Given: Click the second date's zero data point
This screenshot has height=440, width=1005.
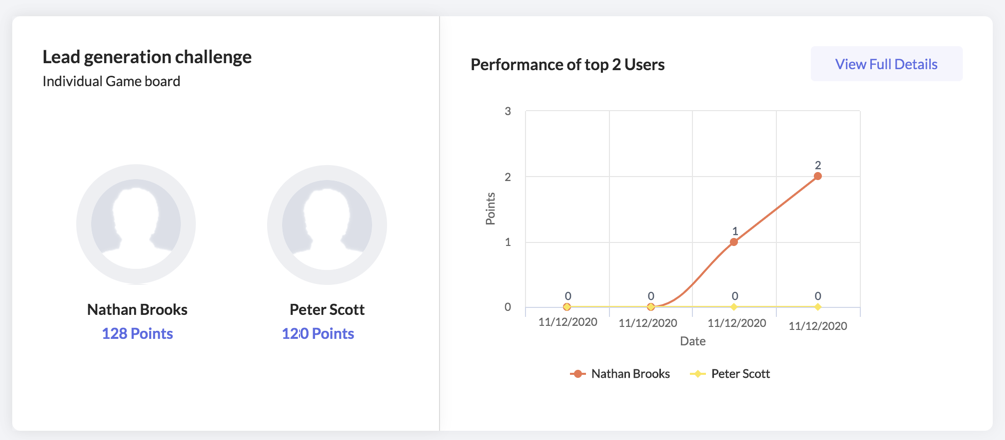Looking at the screenshot, I should (651, 307).
